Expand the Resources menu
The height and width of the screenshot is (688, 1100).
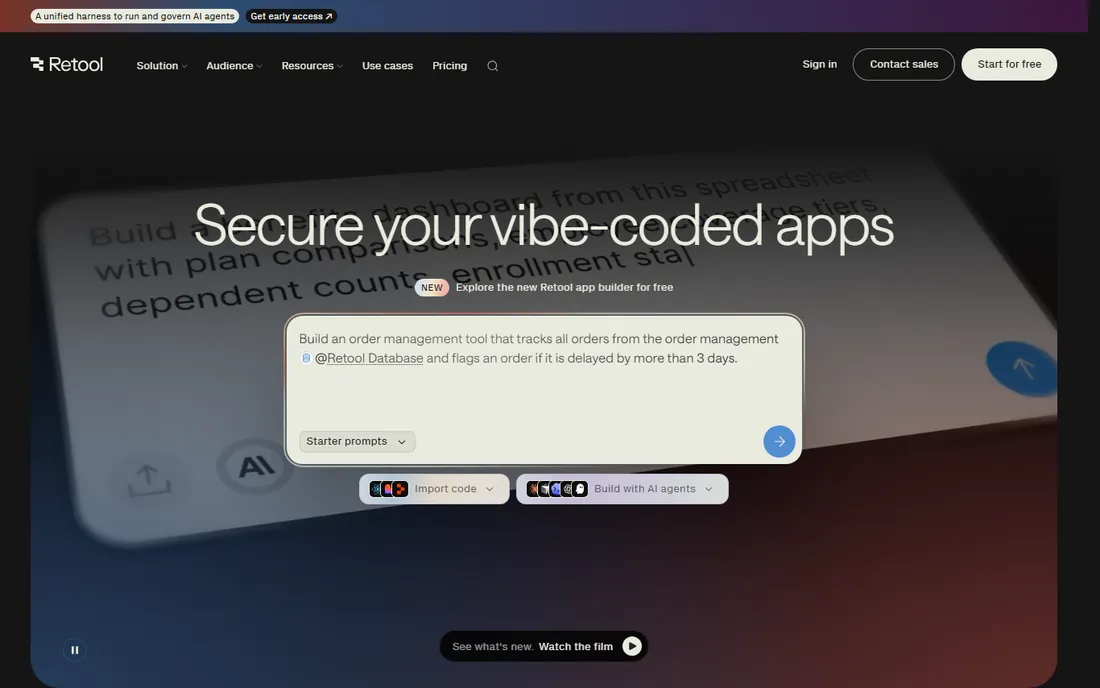point(311,66)
